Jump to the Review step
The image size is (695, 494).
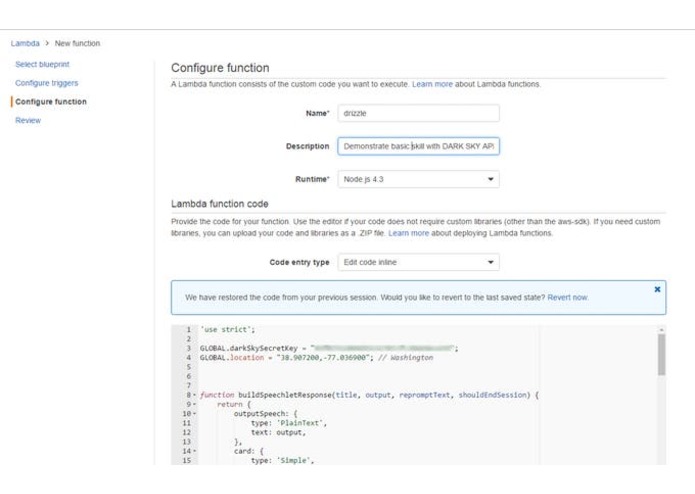28,120
